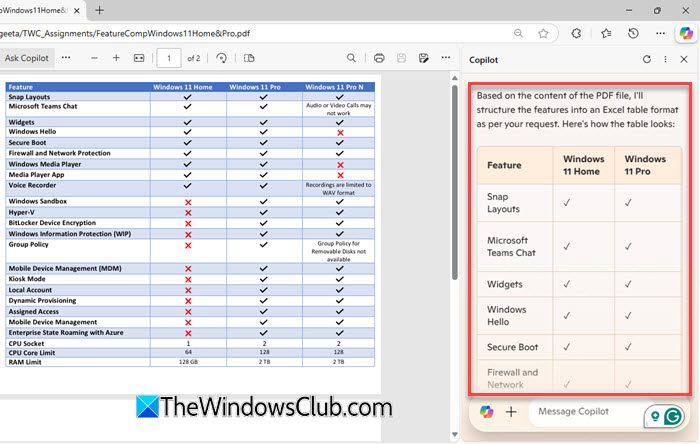Print the PDF document
This screenshot has width=700, height=444.
pyautogui.click(x=379, y=58)
